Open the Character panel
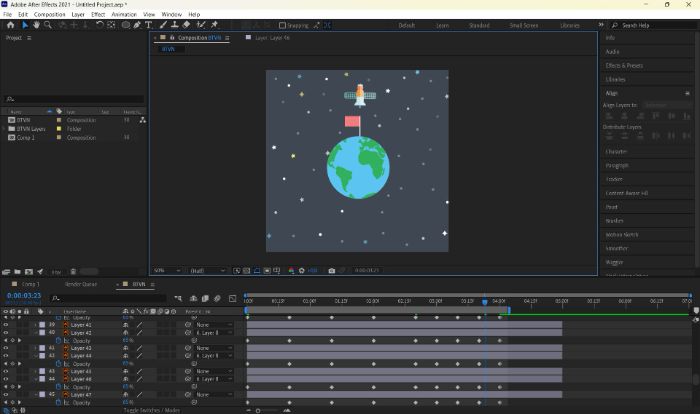Screen dimensions: 700x414 coord(616,151)
